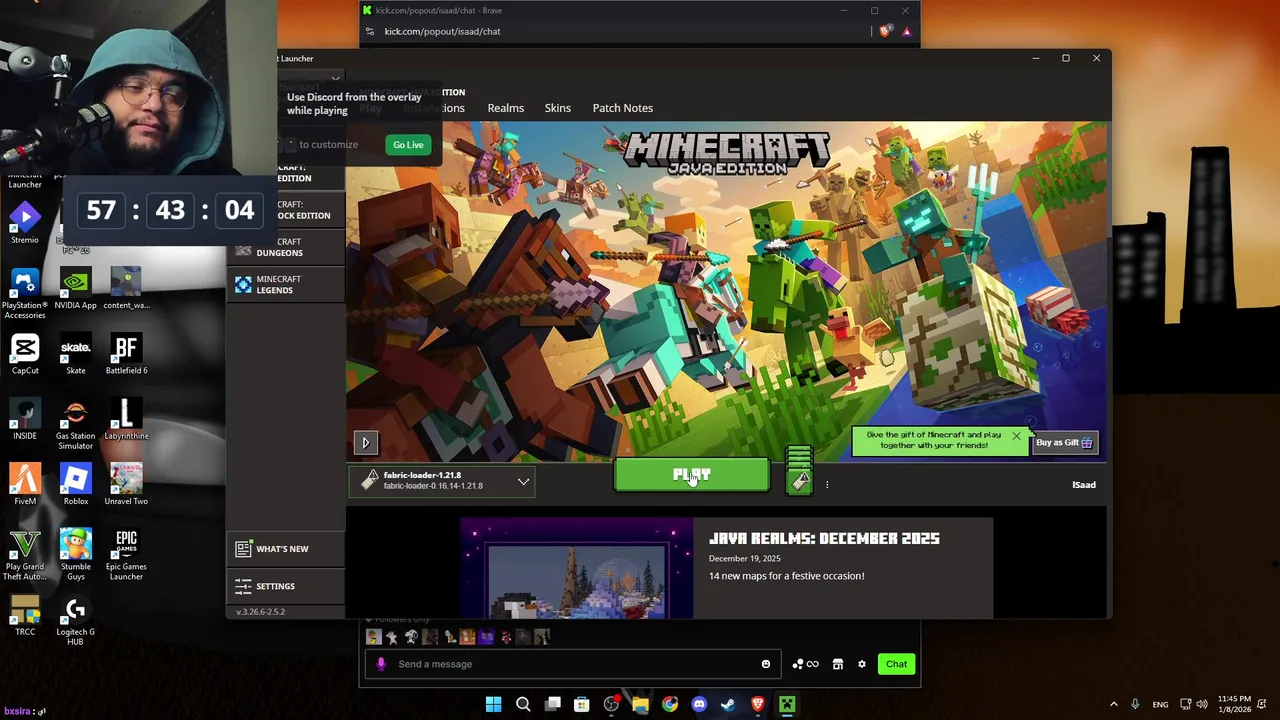Open the TRCC desktop shortcut
The width and height of the screenshot is (1280, 720).
(25, 616)
